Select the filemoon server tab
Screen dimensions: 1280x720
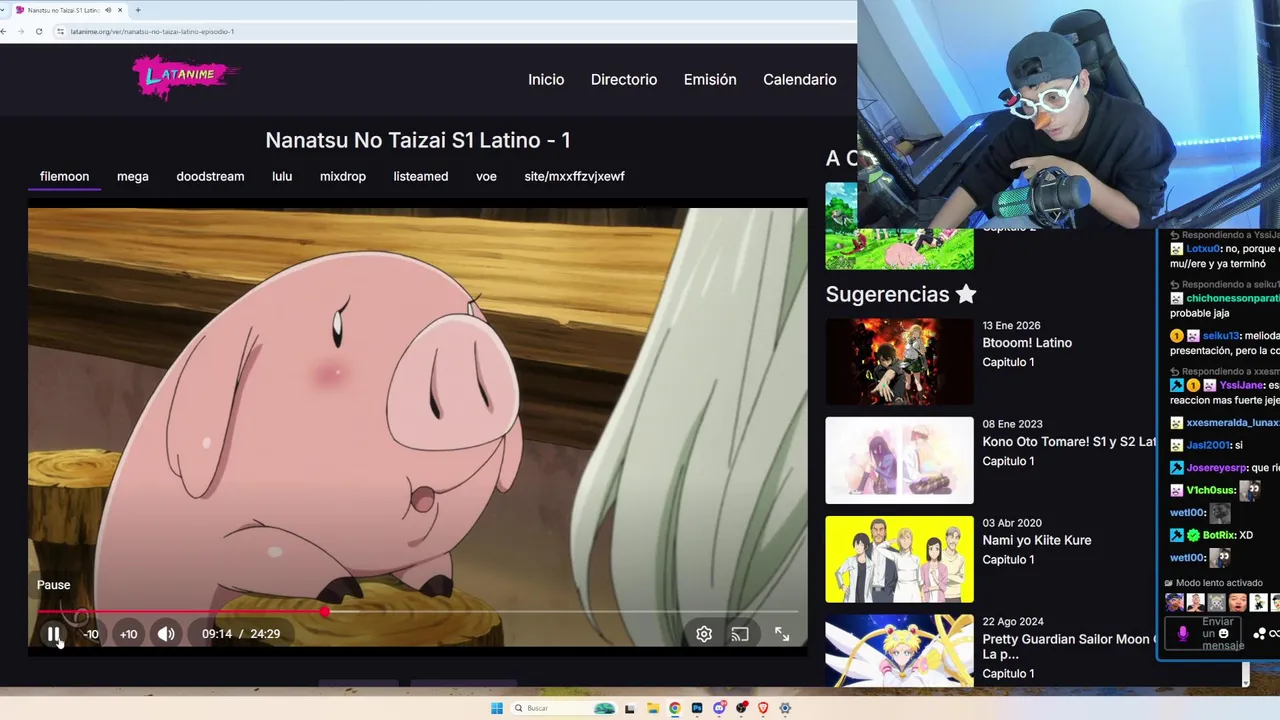64,176
